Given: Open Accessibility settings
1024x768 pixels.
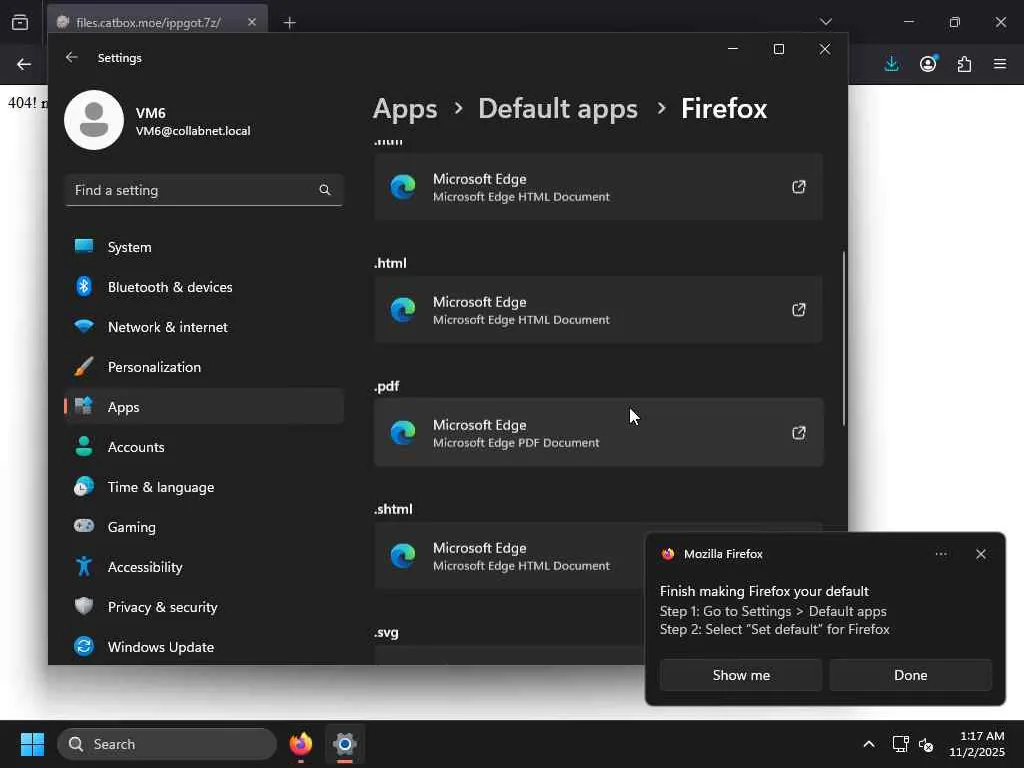Looking at the screenshot, I should [204, 567].
